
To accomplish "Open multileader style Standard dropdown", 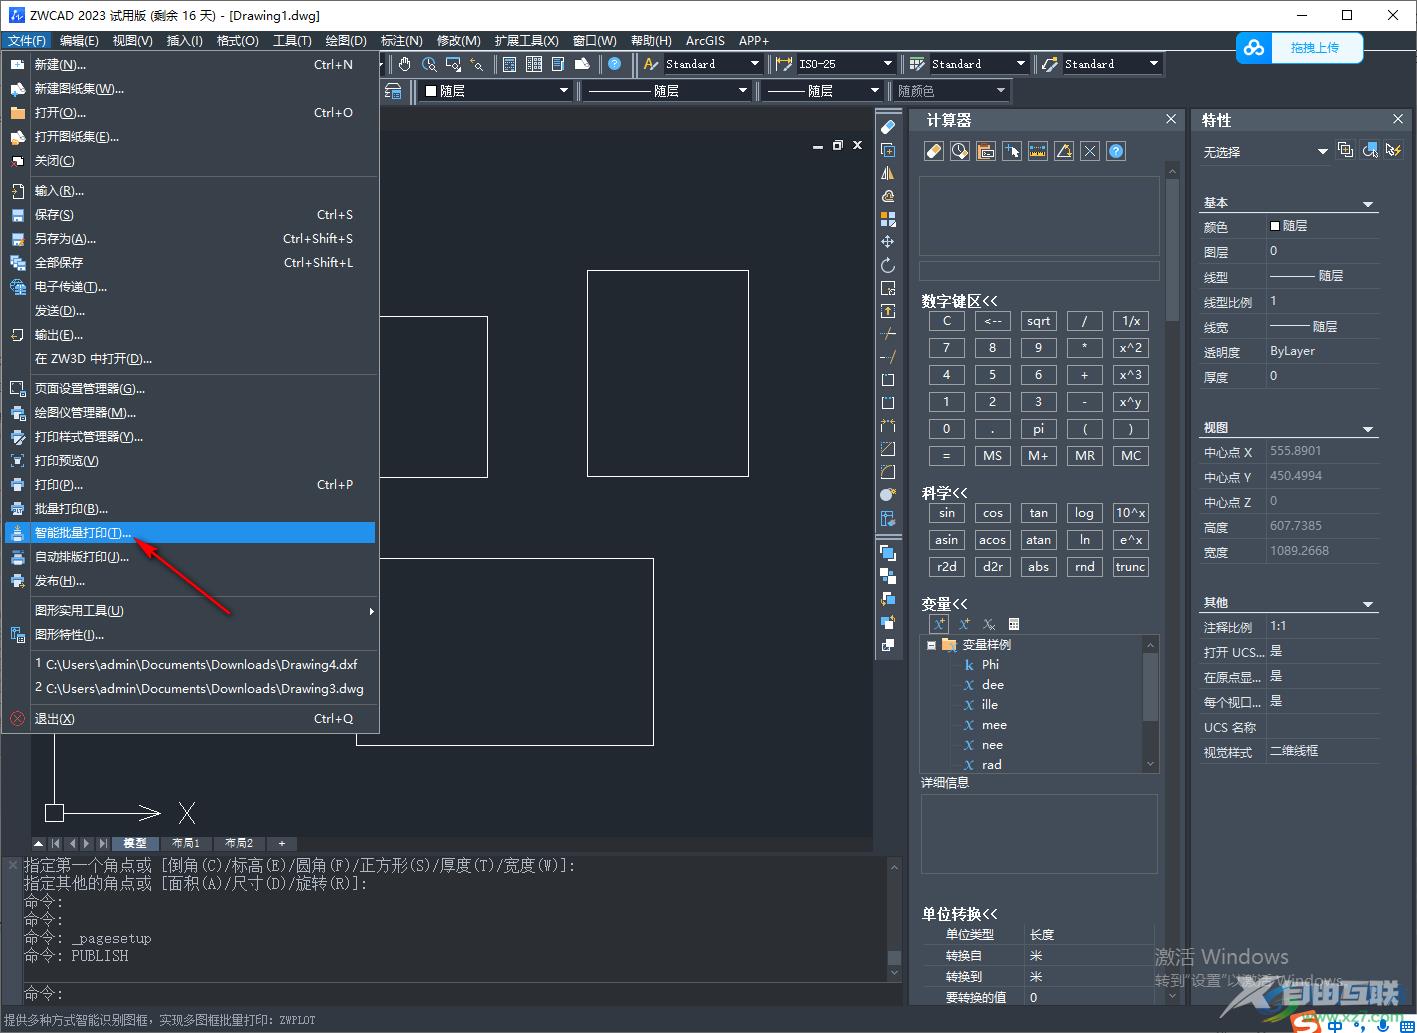I will 1153,64.
